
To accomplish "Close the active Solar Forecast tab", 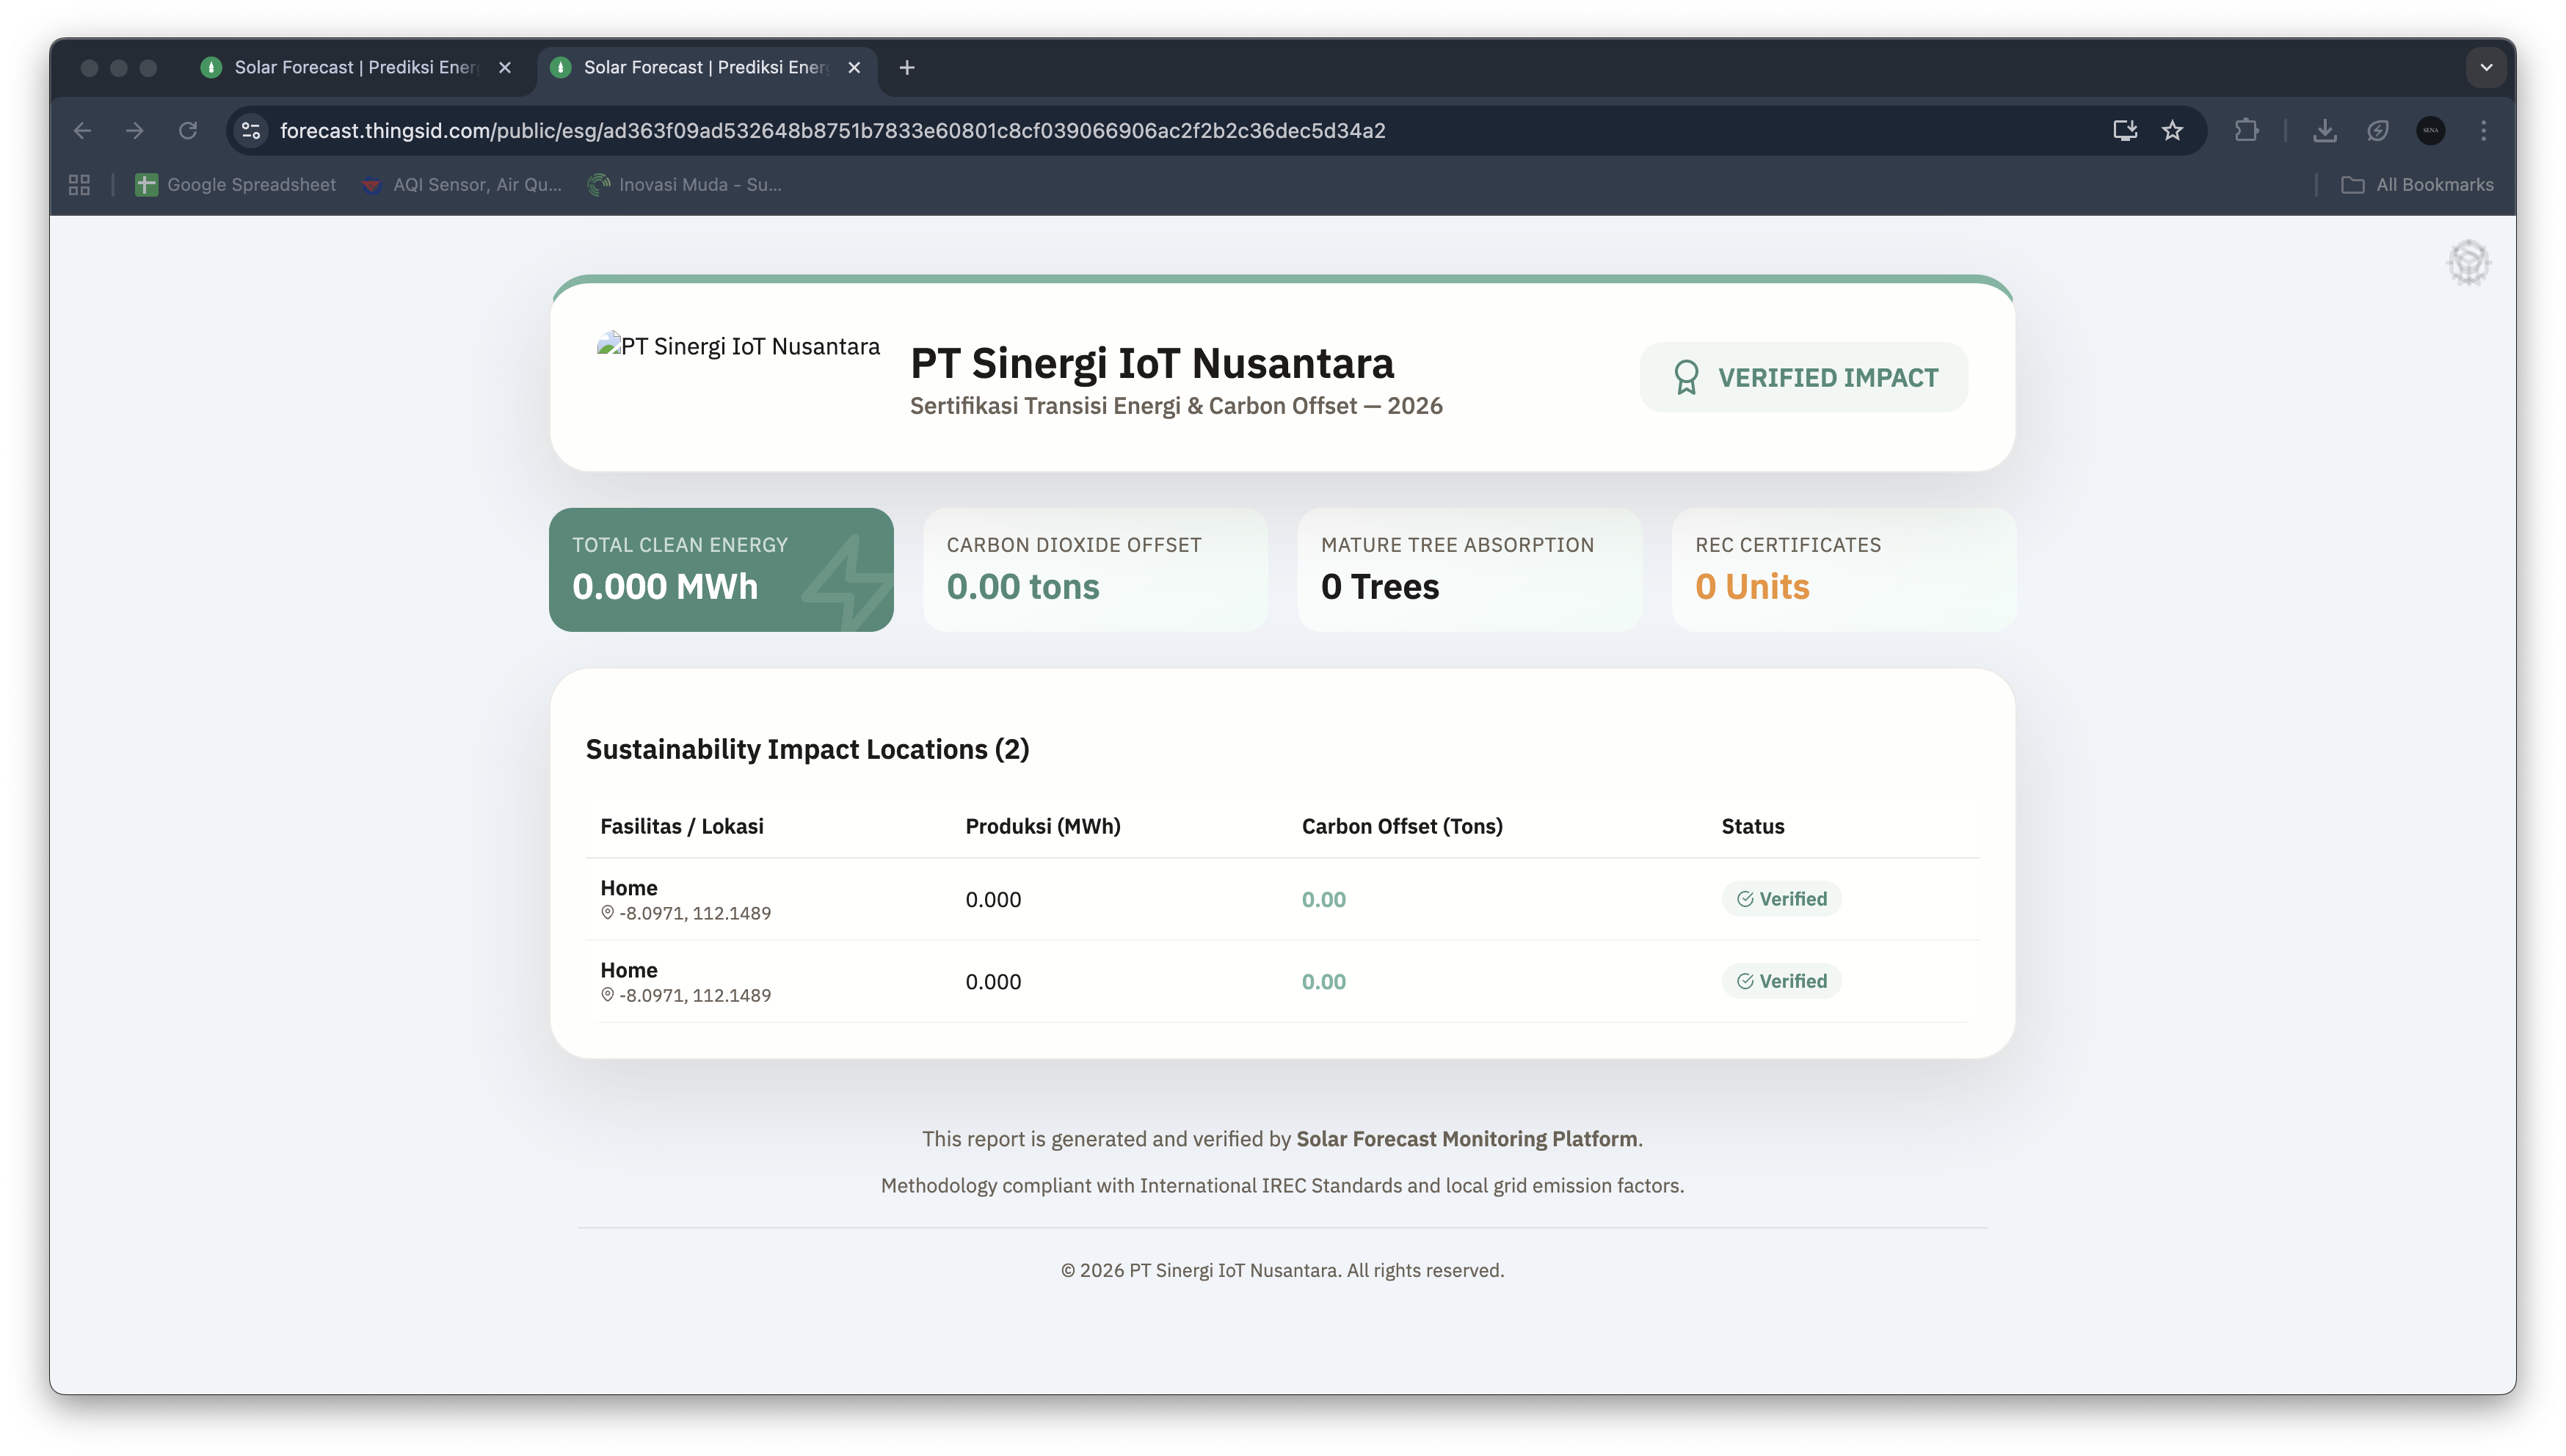I will (854, 68).
